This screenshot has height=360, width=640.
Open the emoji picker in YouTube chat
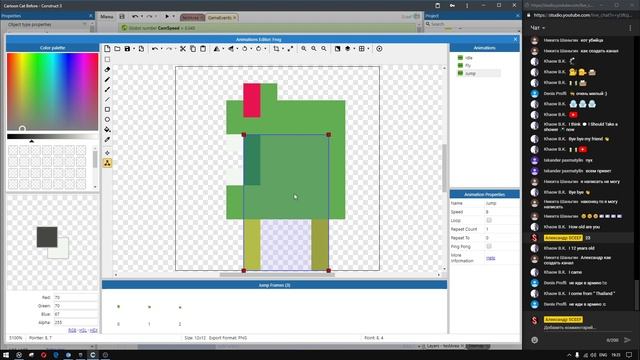535,340
